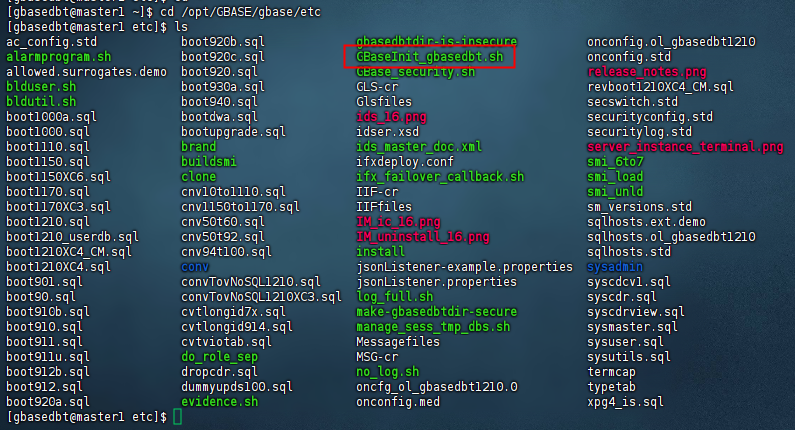This screenshot has width=795, height=430.
Task: Click the GBaseInit_gbasedbt.sh file name
Action: [429, 57]
